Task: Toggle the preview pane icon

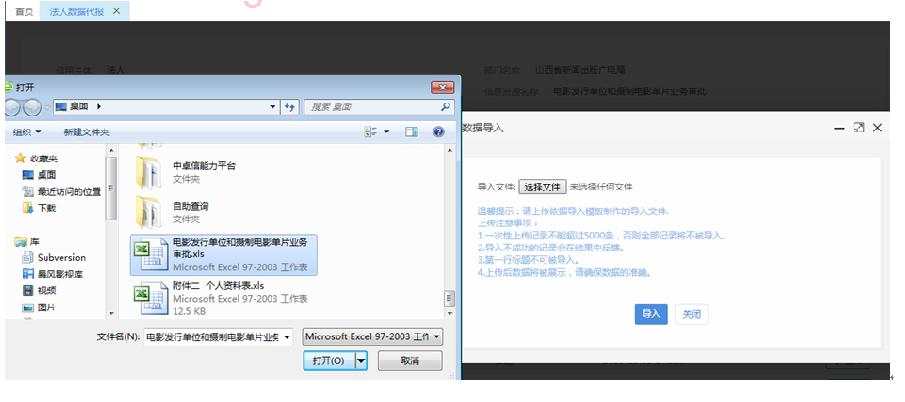Action: coord(411,132)
